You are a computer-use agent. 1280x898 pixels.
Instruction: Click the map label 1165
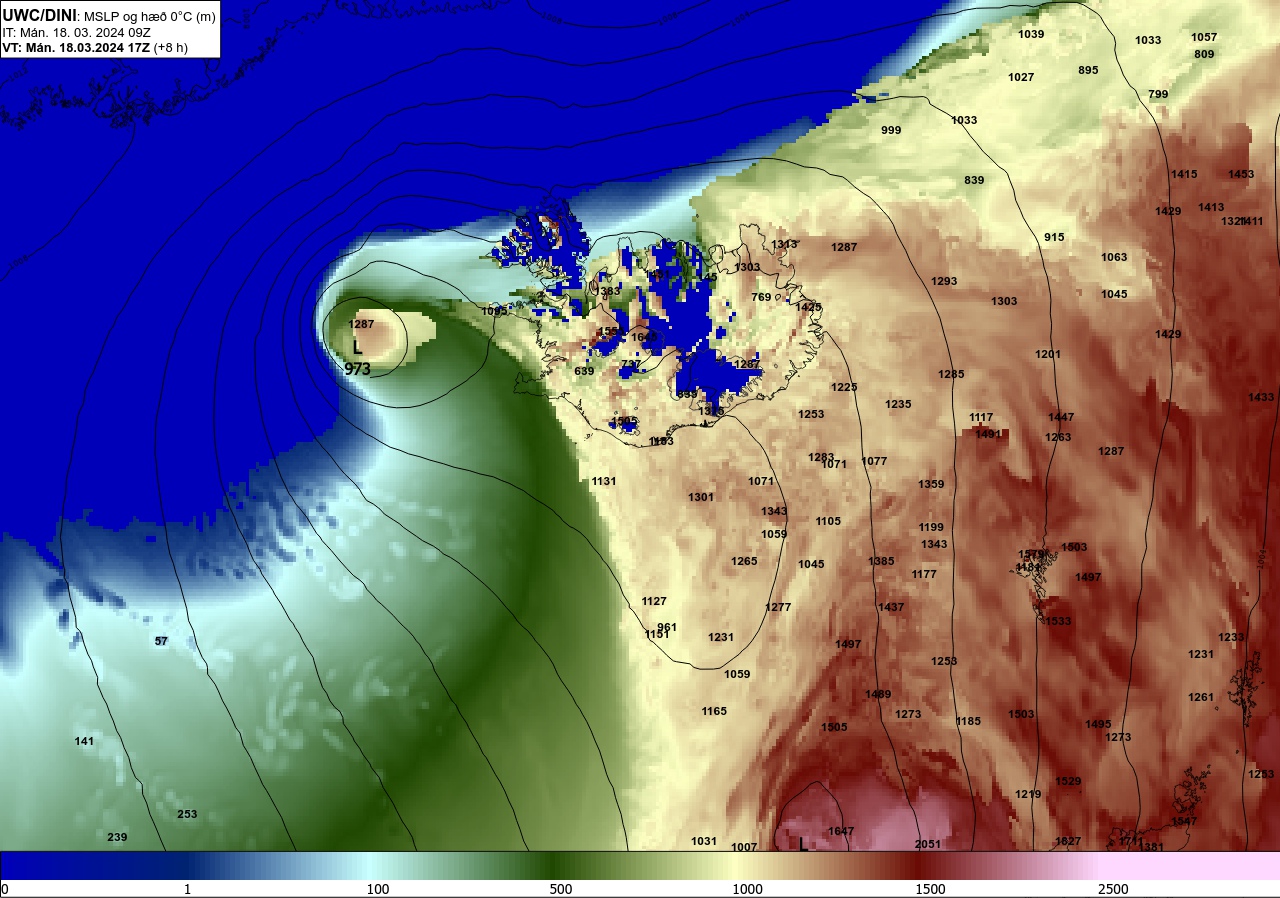coord(714,711)
